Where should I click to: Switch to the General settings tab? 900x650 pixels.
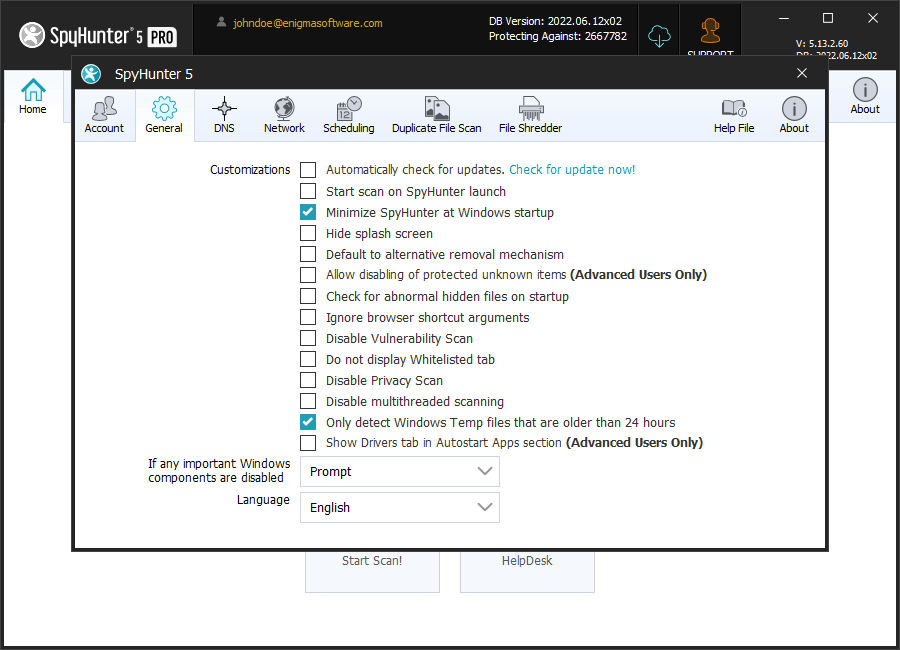[164, 115]
